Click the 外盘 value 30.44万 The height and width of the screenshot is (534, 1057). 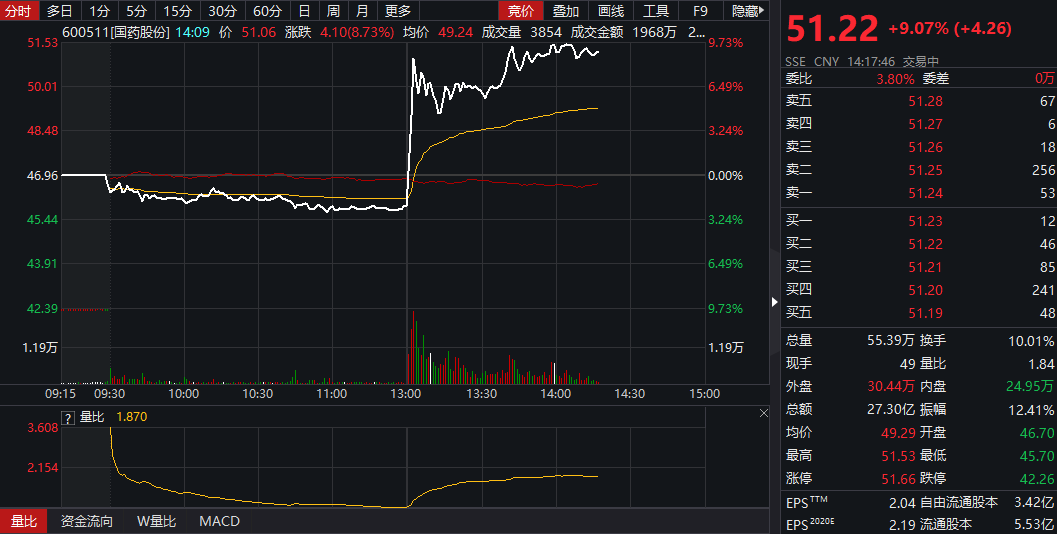(890, 386)
